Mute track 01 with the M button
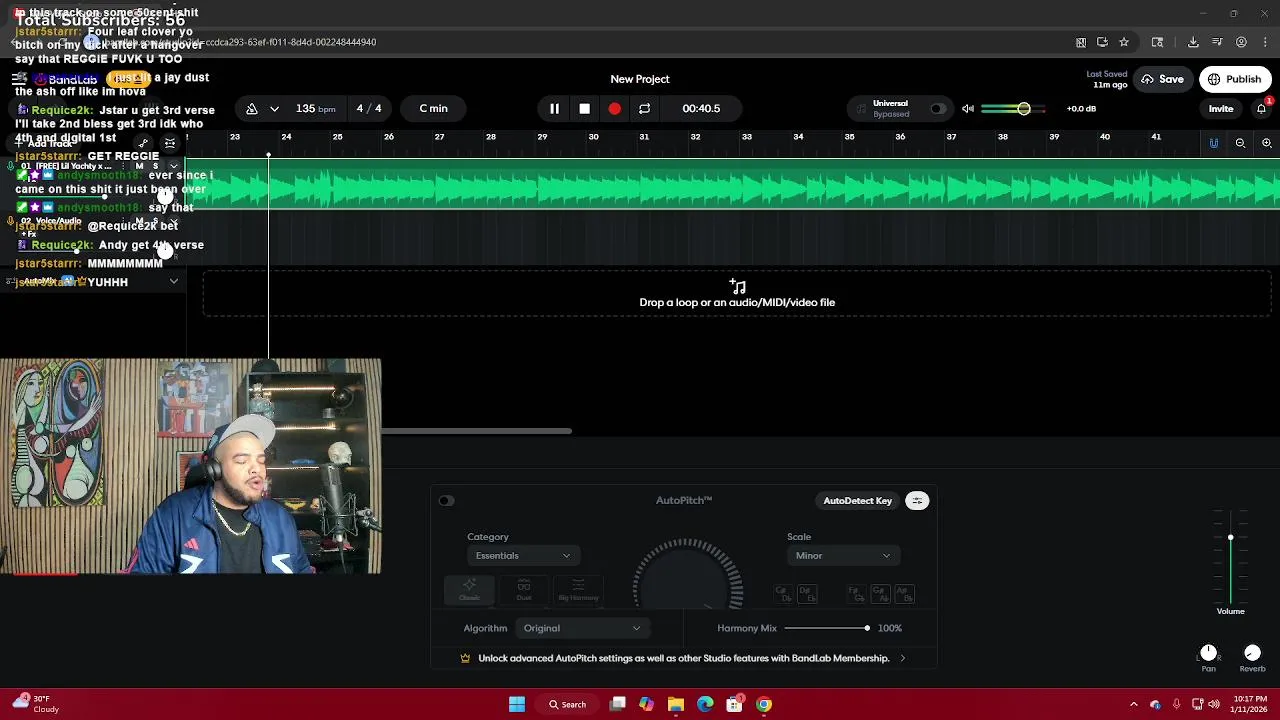The height and width of the screenshot is (720, 1280). pos(141,166)
